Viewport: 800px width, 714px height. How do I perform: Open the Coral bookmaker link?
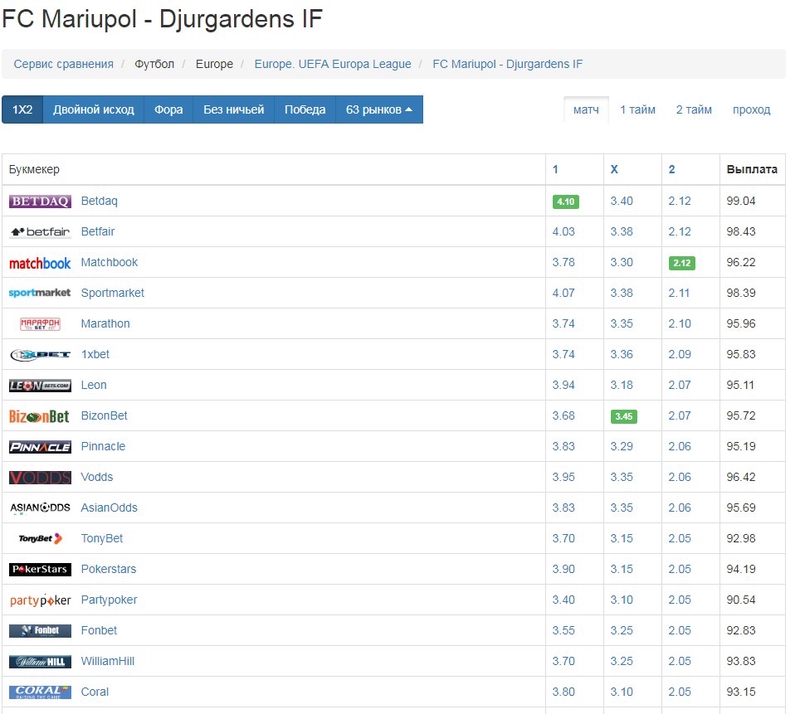94,692
